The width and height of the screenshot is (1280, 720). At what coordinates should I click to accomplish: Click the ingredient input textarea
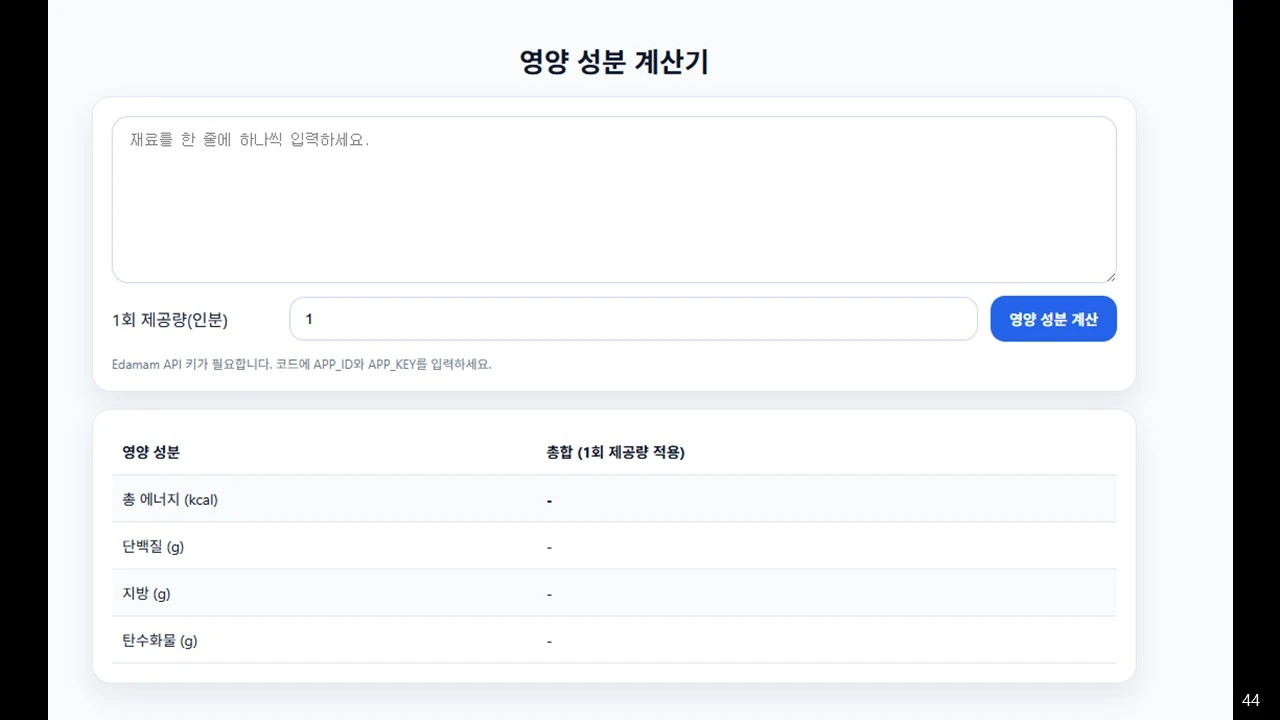613,199
